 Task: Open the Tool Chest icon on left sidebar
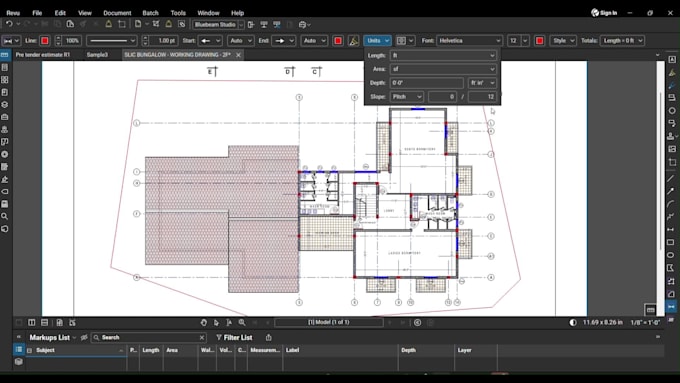[x=5, y=117]
